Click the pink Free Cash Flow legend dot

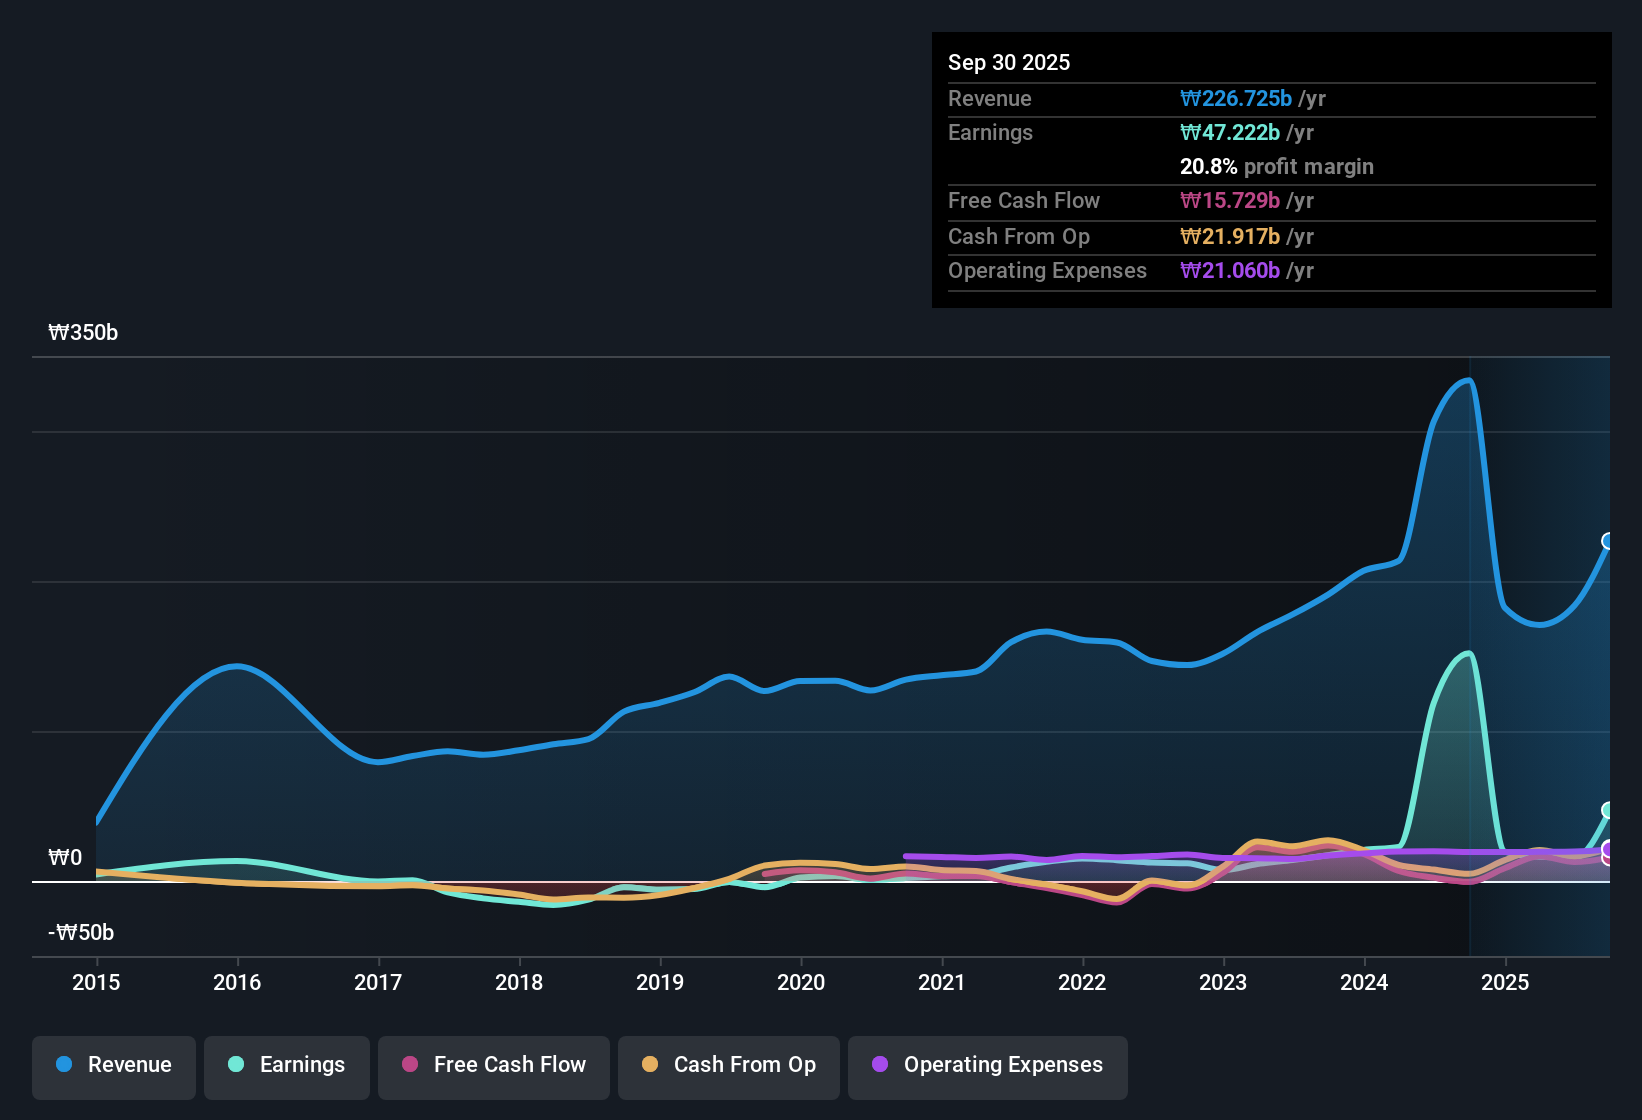click(408, 1065)
